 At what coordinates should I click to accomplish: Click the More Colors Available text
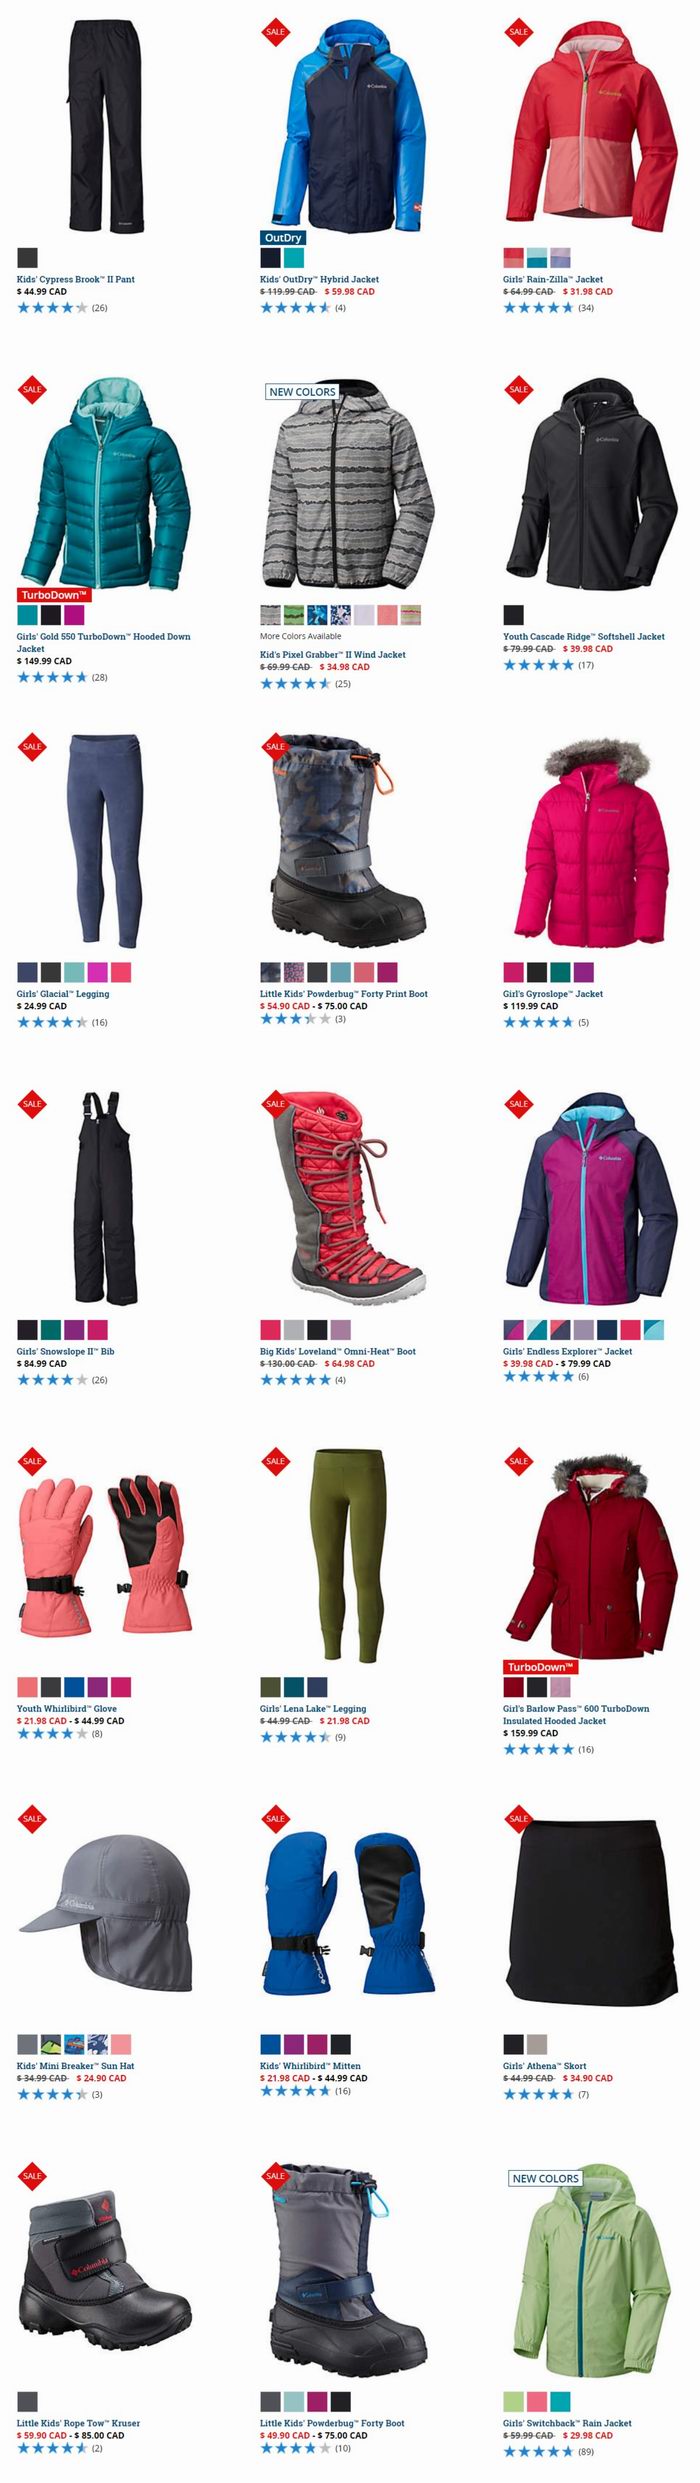pyautogui.click(x=301, y=636)
